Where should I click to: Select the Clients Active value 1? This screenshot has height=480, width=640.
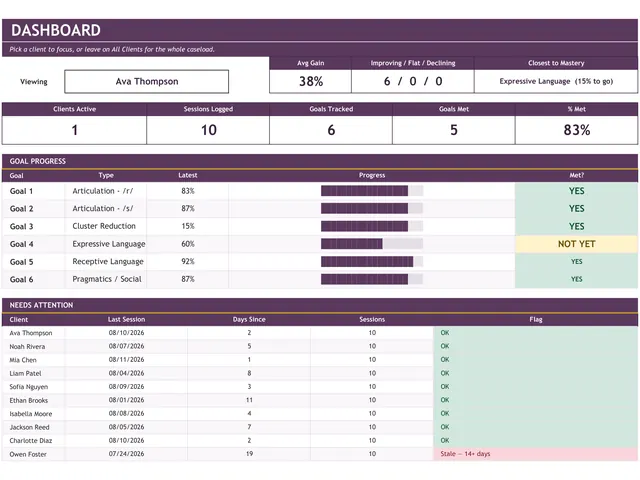tap(74, 130)
